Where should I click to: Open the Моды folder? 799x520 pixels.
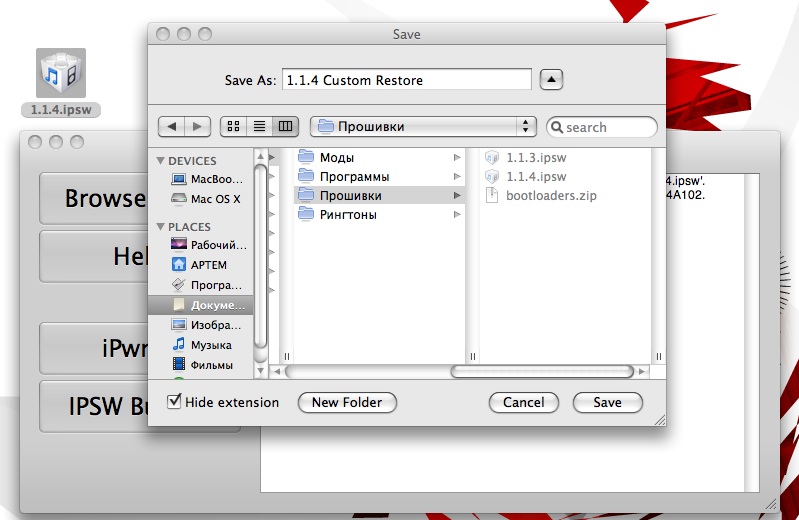(380, 158)
